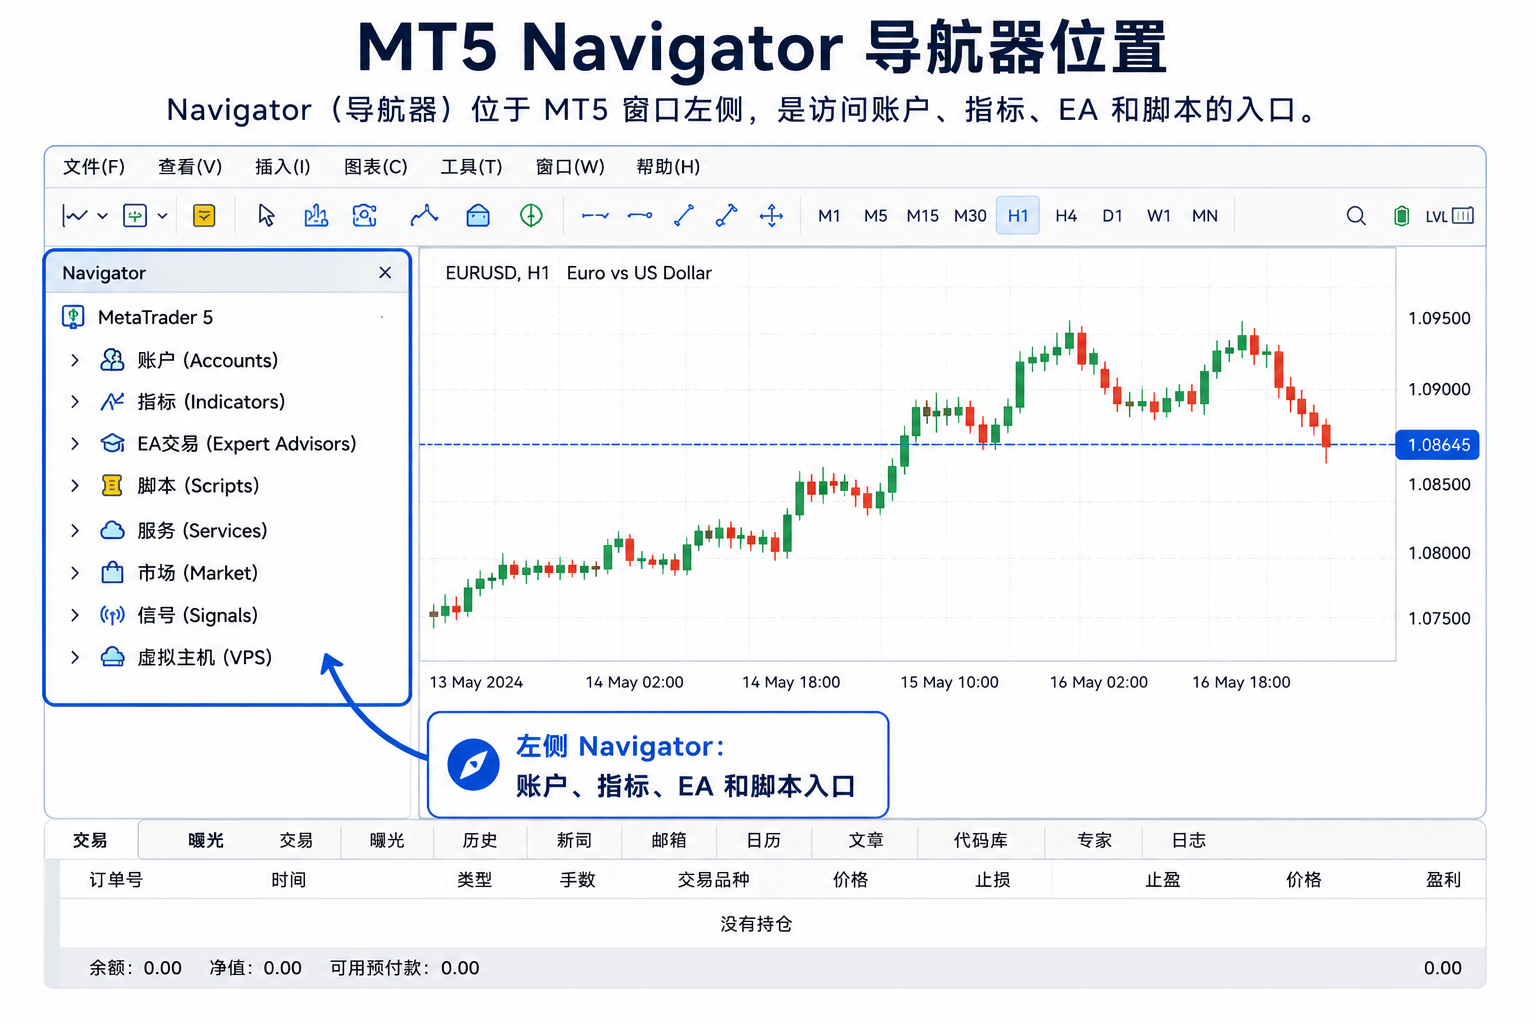1536x1024 pixels.
Task: Click the Expert Advisors graduation cap icon
Action: [112, 444]
